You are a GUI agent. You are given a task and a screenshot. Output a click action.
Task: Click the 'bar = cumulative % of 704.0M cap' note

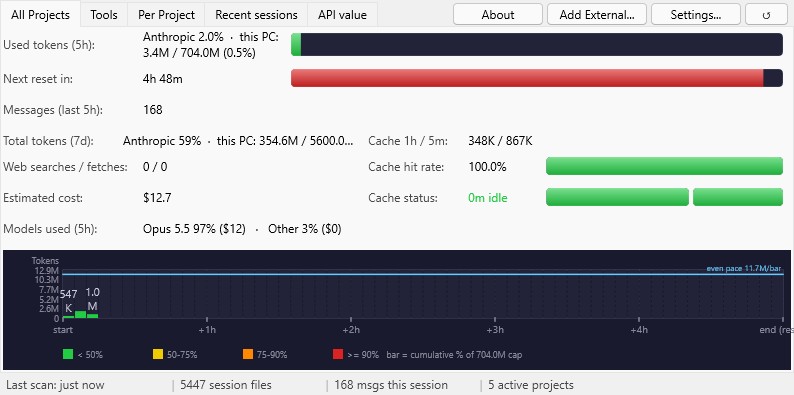pos(454,354)
